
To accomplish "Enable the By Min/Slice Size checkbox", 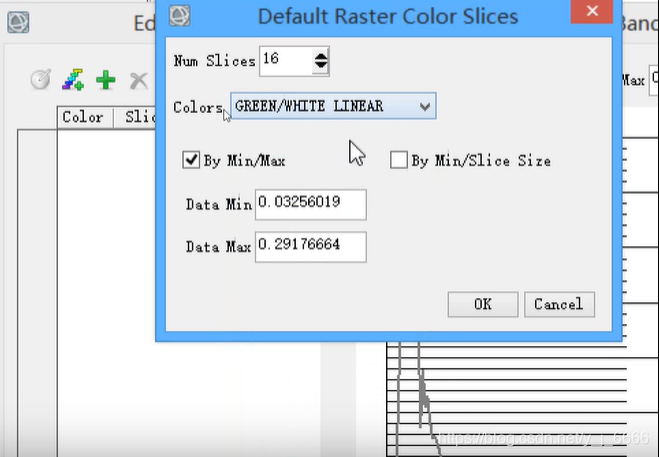I will point(398,160).
